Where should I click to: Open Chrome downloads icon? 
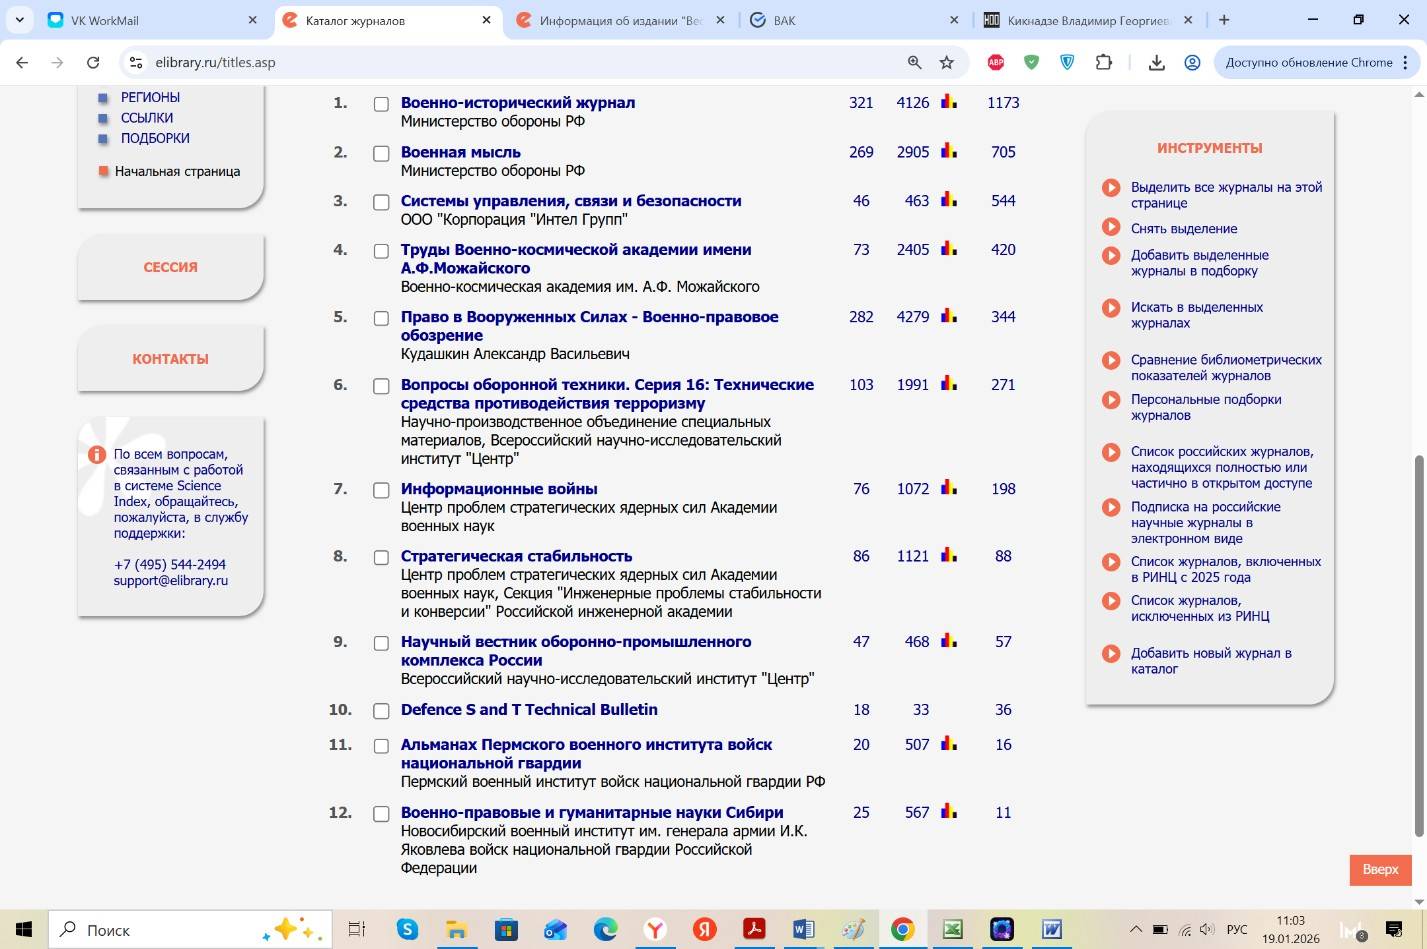pyautogui.click(x=1156, y=62)
